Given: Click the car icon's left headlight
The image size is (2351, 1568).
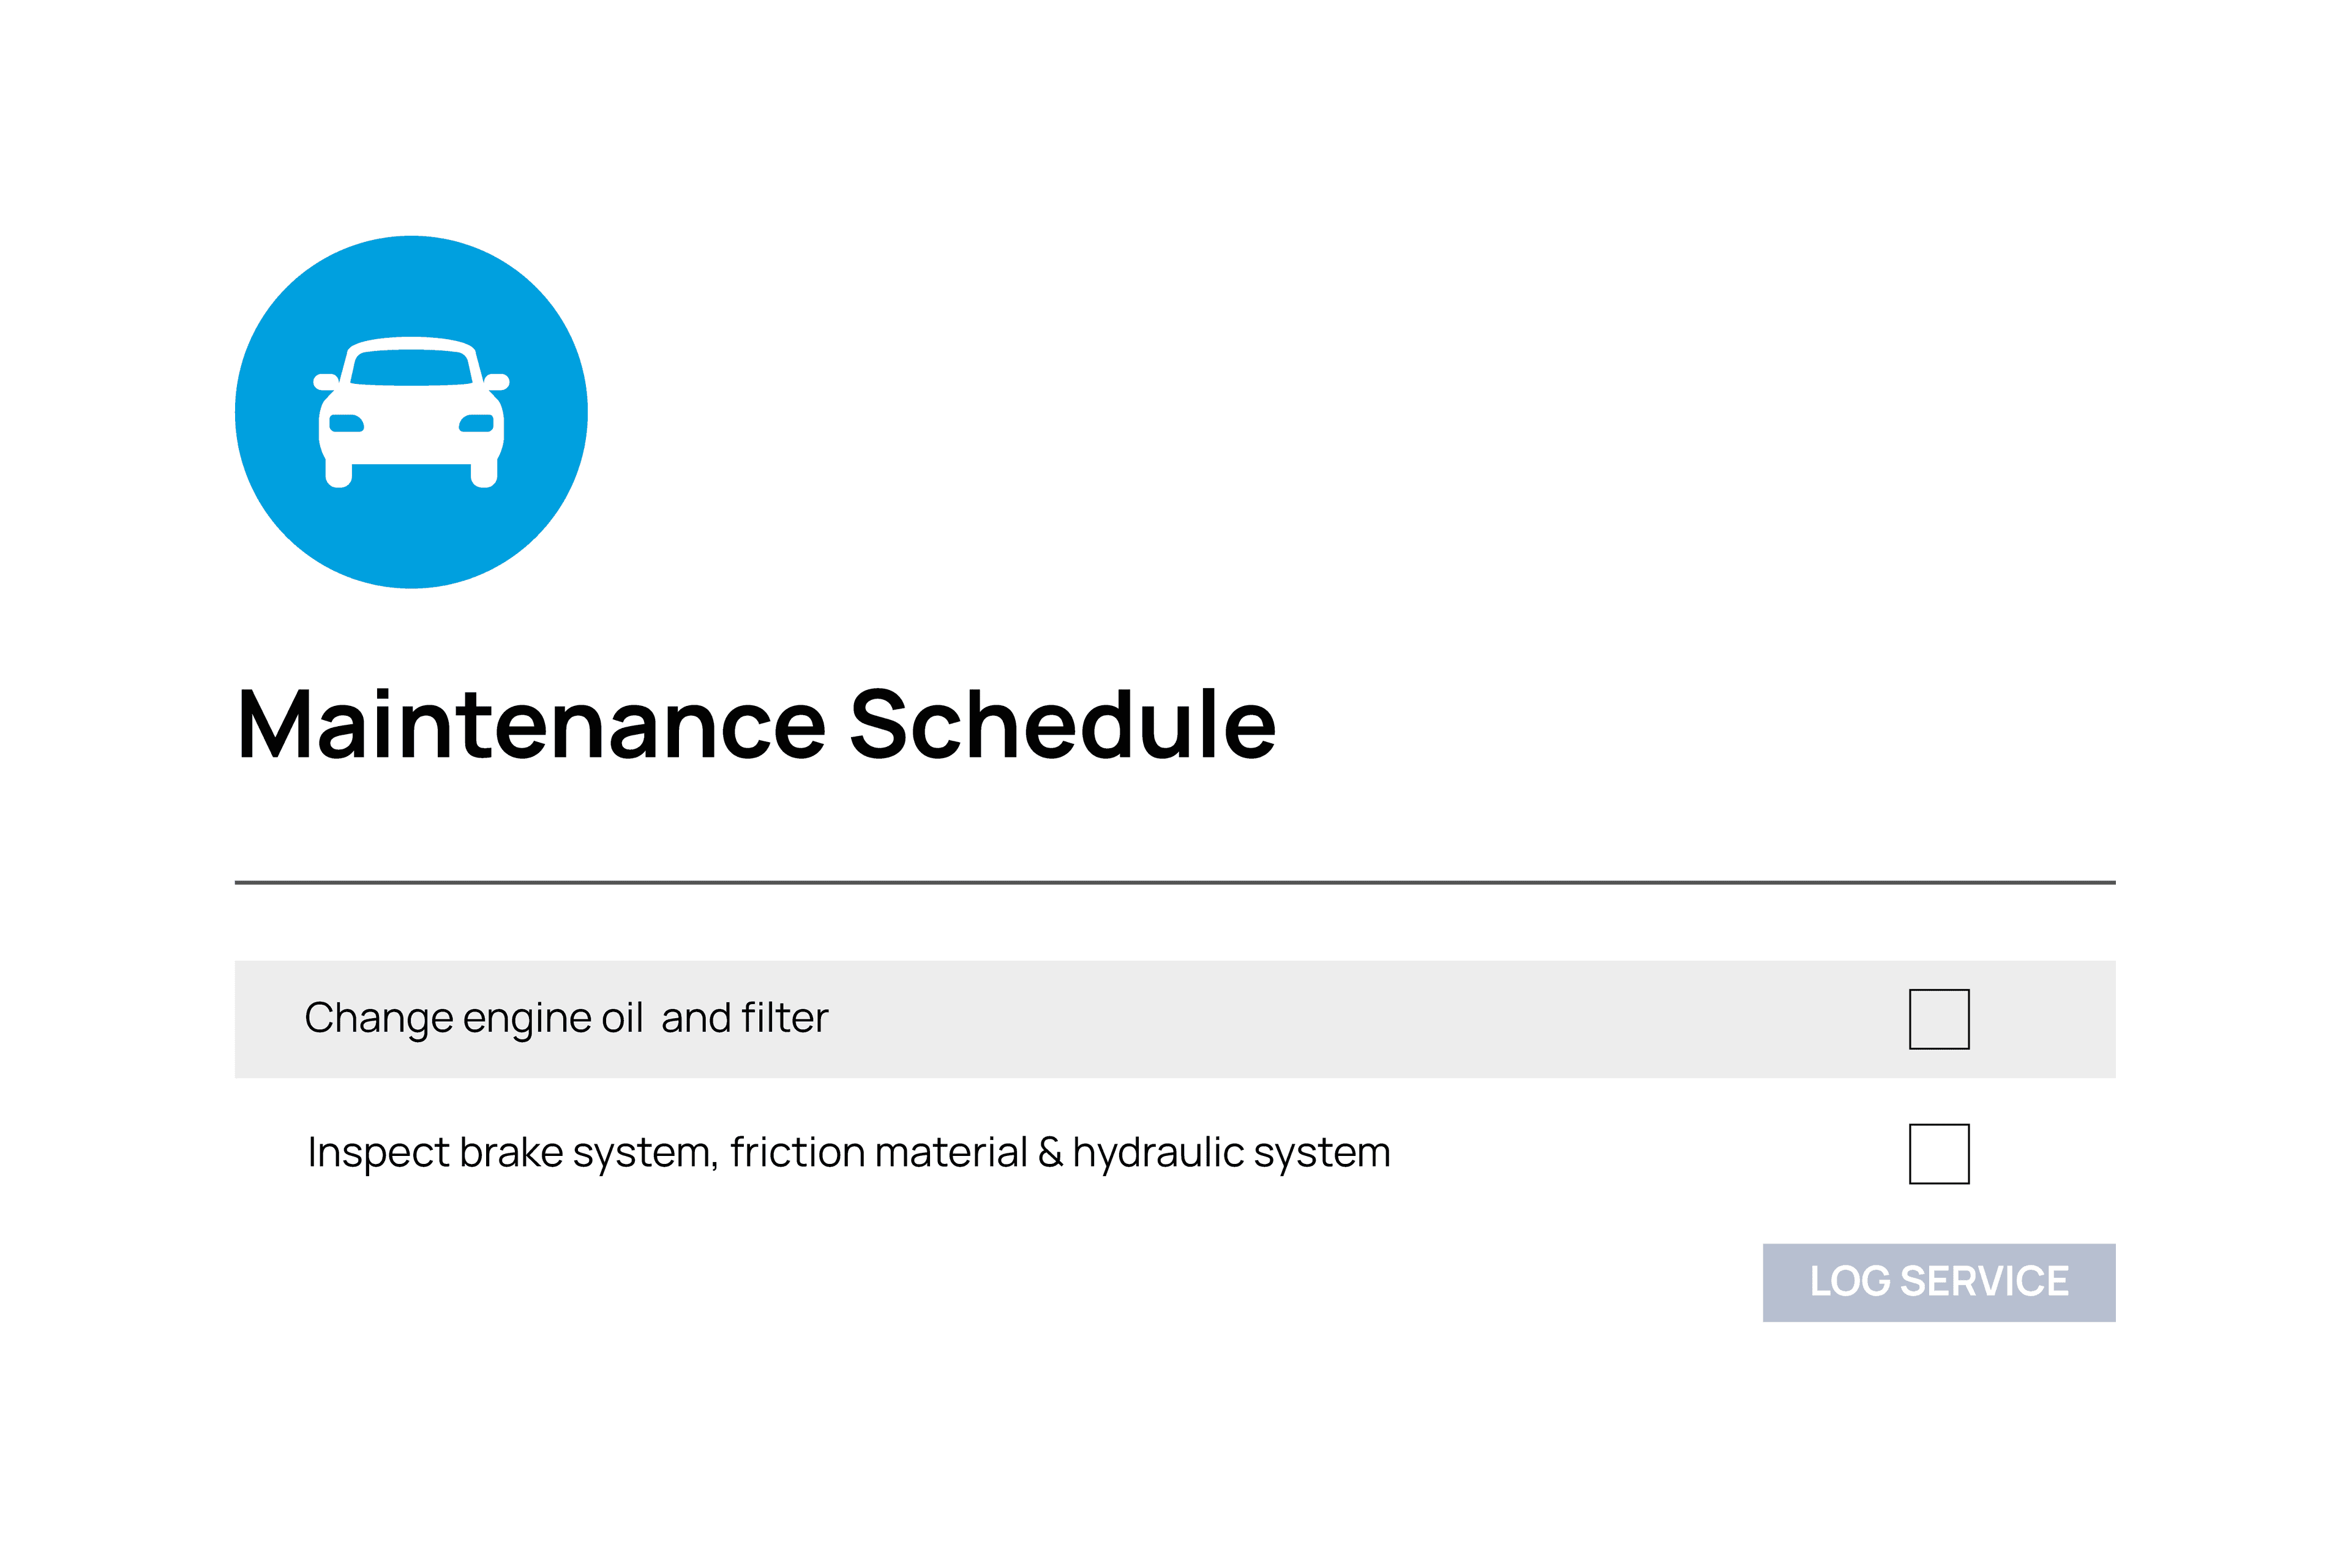Looking at the screenshot, I should pos(346,423).
